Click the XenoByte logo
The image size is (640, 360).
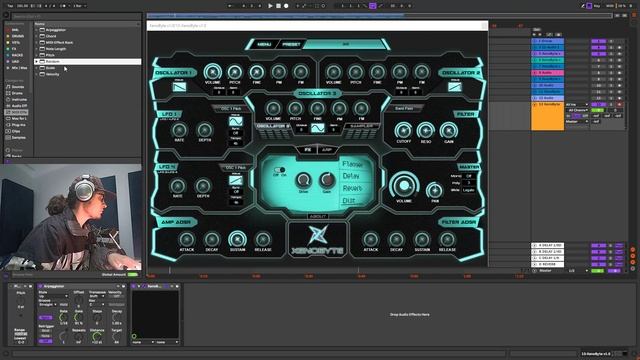(x=318, y=240)
